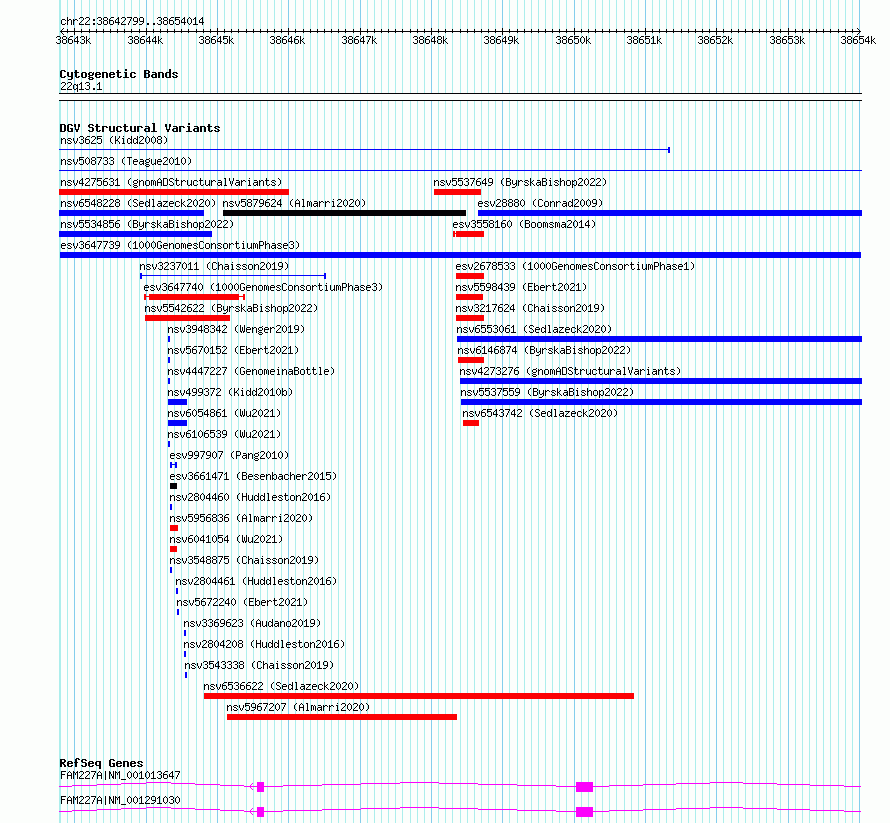Click the blue esv3647739 1000Genomes Phase3 bar
The image size is (890, 823).
tap(460, 255)
